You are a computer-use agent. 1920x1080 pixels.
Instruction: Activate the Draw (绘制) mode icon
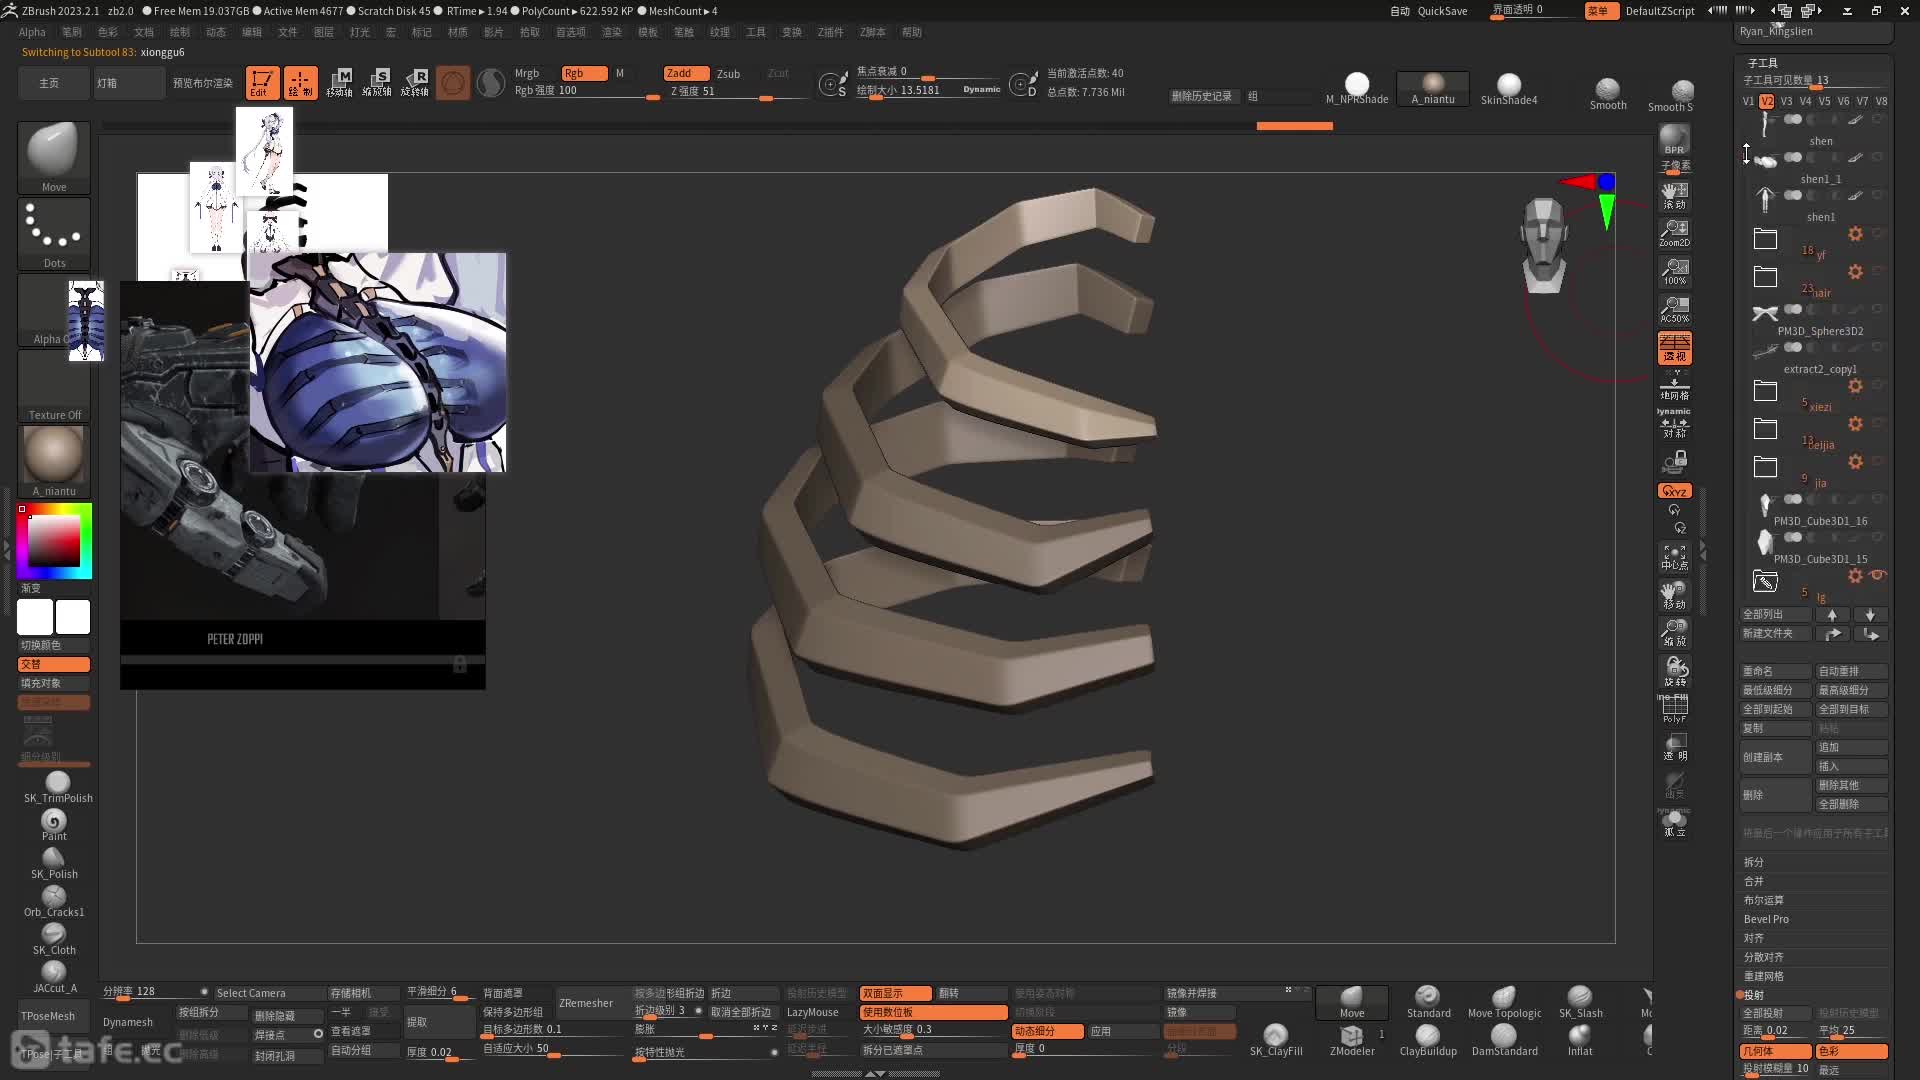tap(300, 83)
